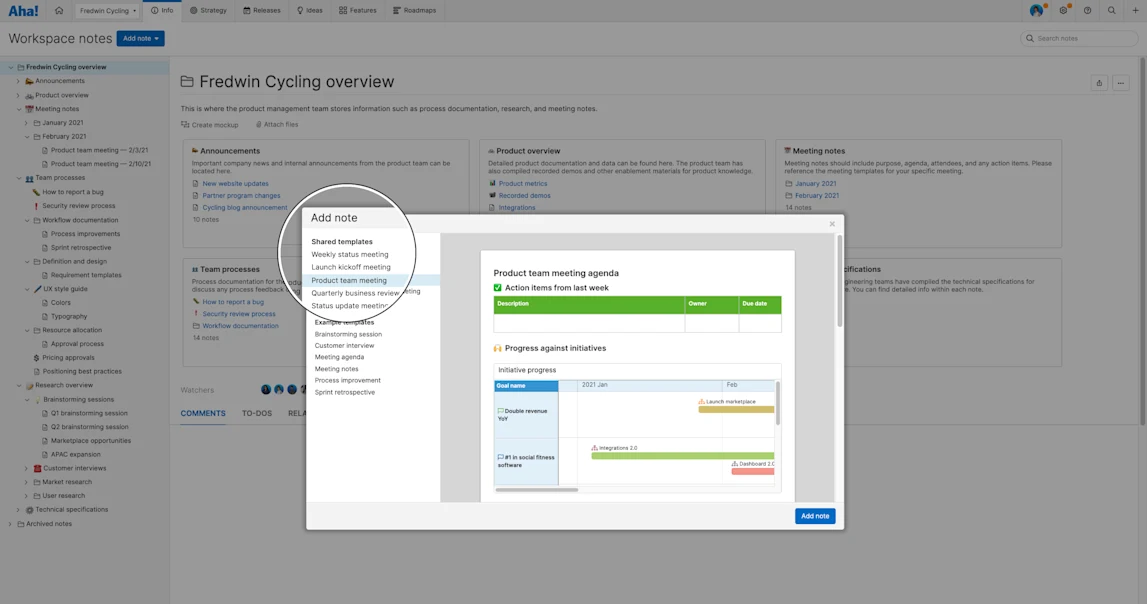1147x604 pixels.
Task: Click the horizontal scrollbar under initiative chart
Action: 537,490
